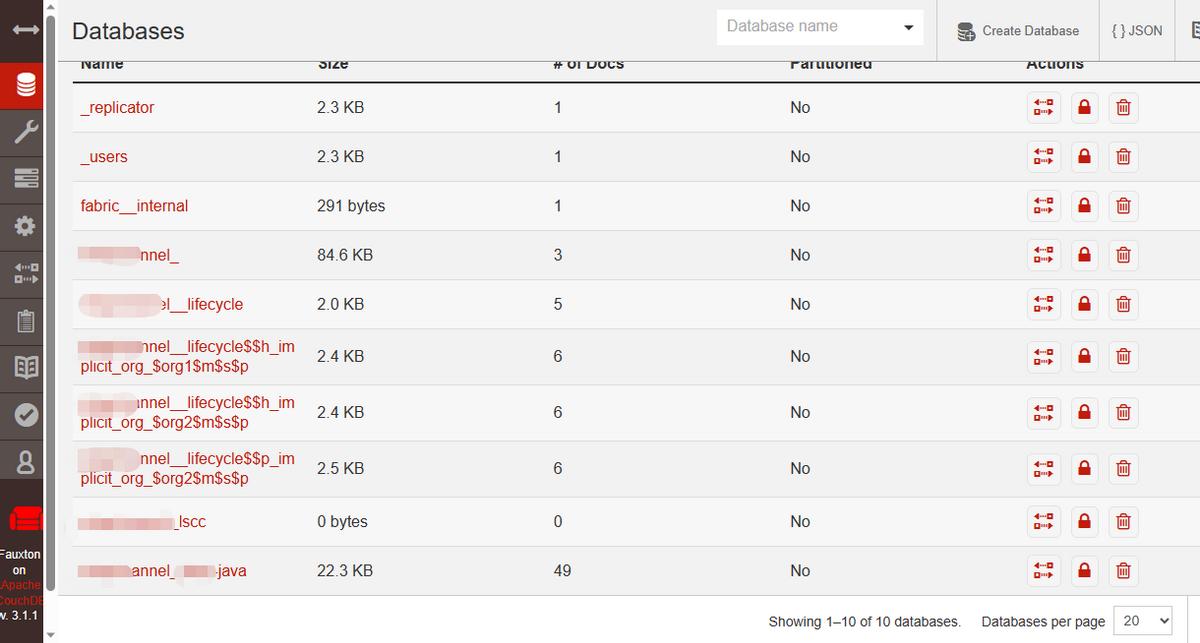Open permissions lock for fabric__internal database
The height and width of the screenshot is (643, 1200).
coord(1084,206)
